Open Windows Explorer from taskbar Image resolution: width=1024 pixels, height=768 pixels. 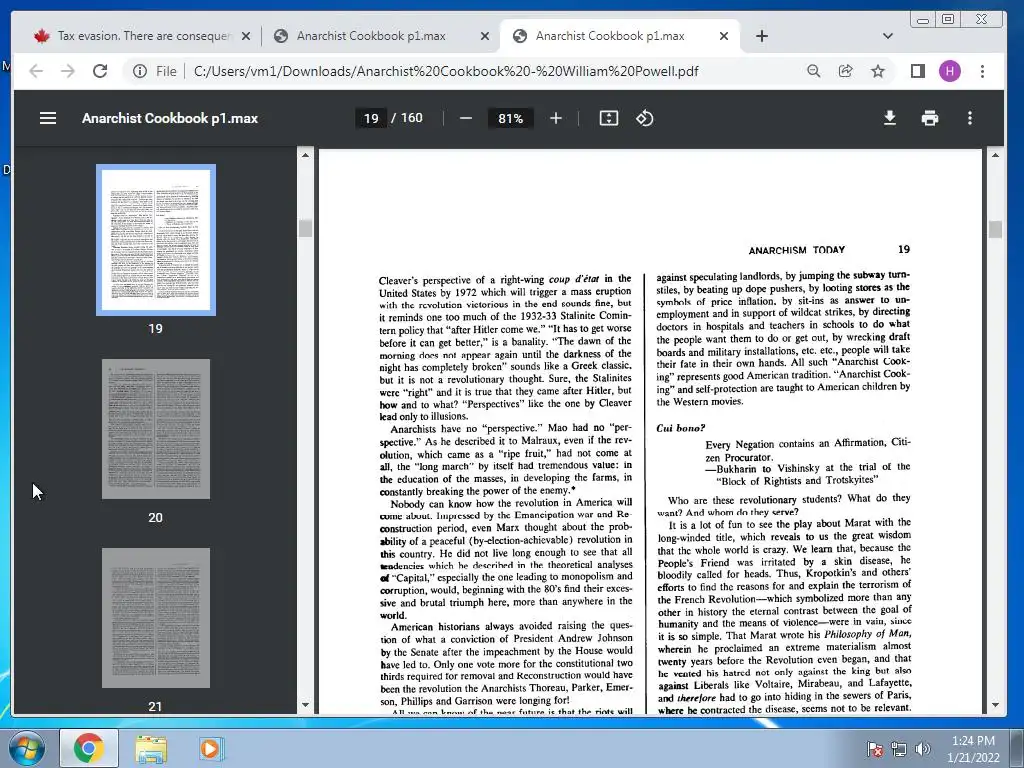click(x=151, y=748)
